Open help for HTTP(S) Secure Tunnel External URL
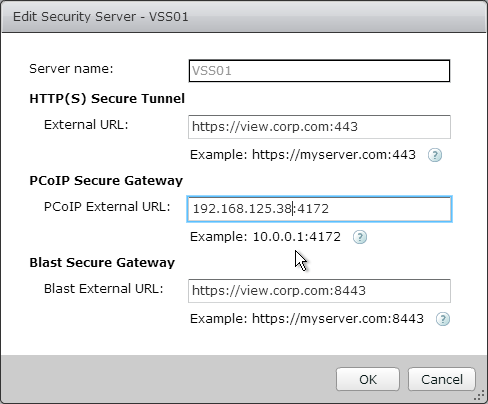Screen dimensions: 488x404 [435, 155]
